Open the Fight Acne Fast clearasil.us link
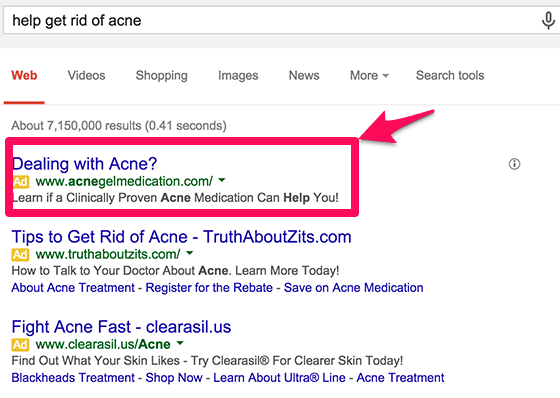 point(121,327)
